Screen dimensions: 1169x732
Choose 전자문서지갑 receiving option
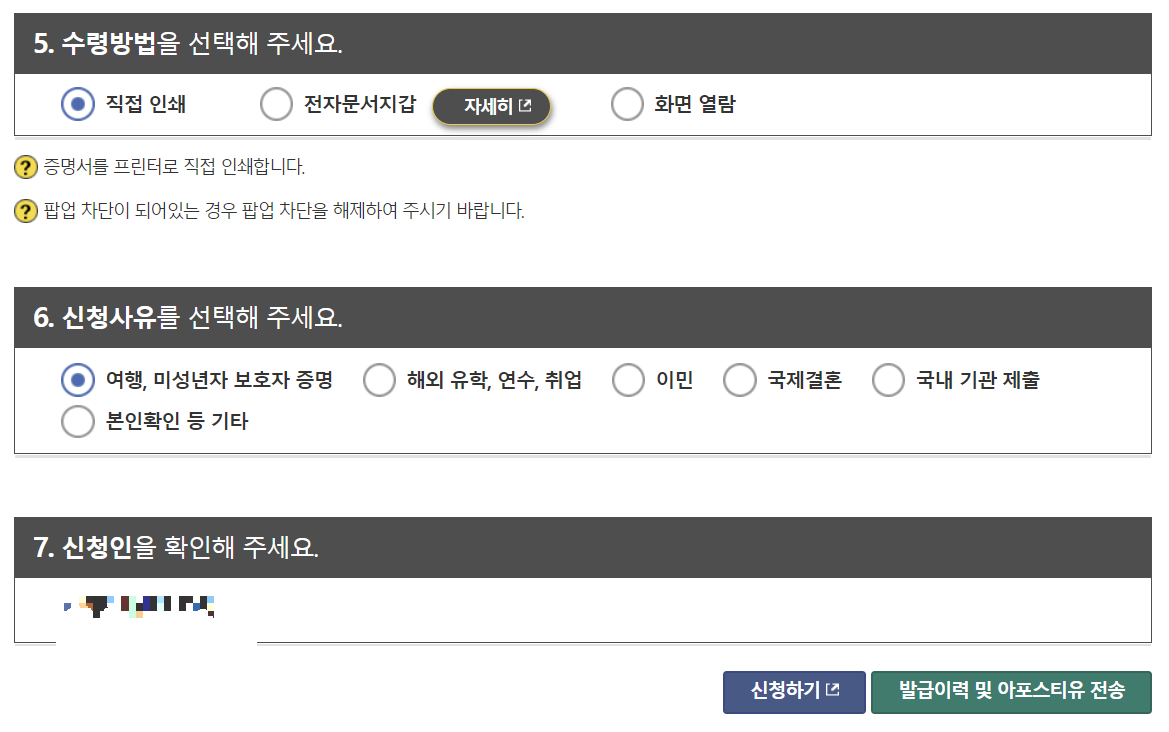point(276,103)
